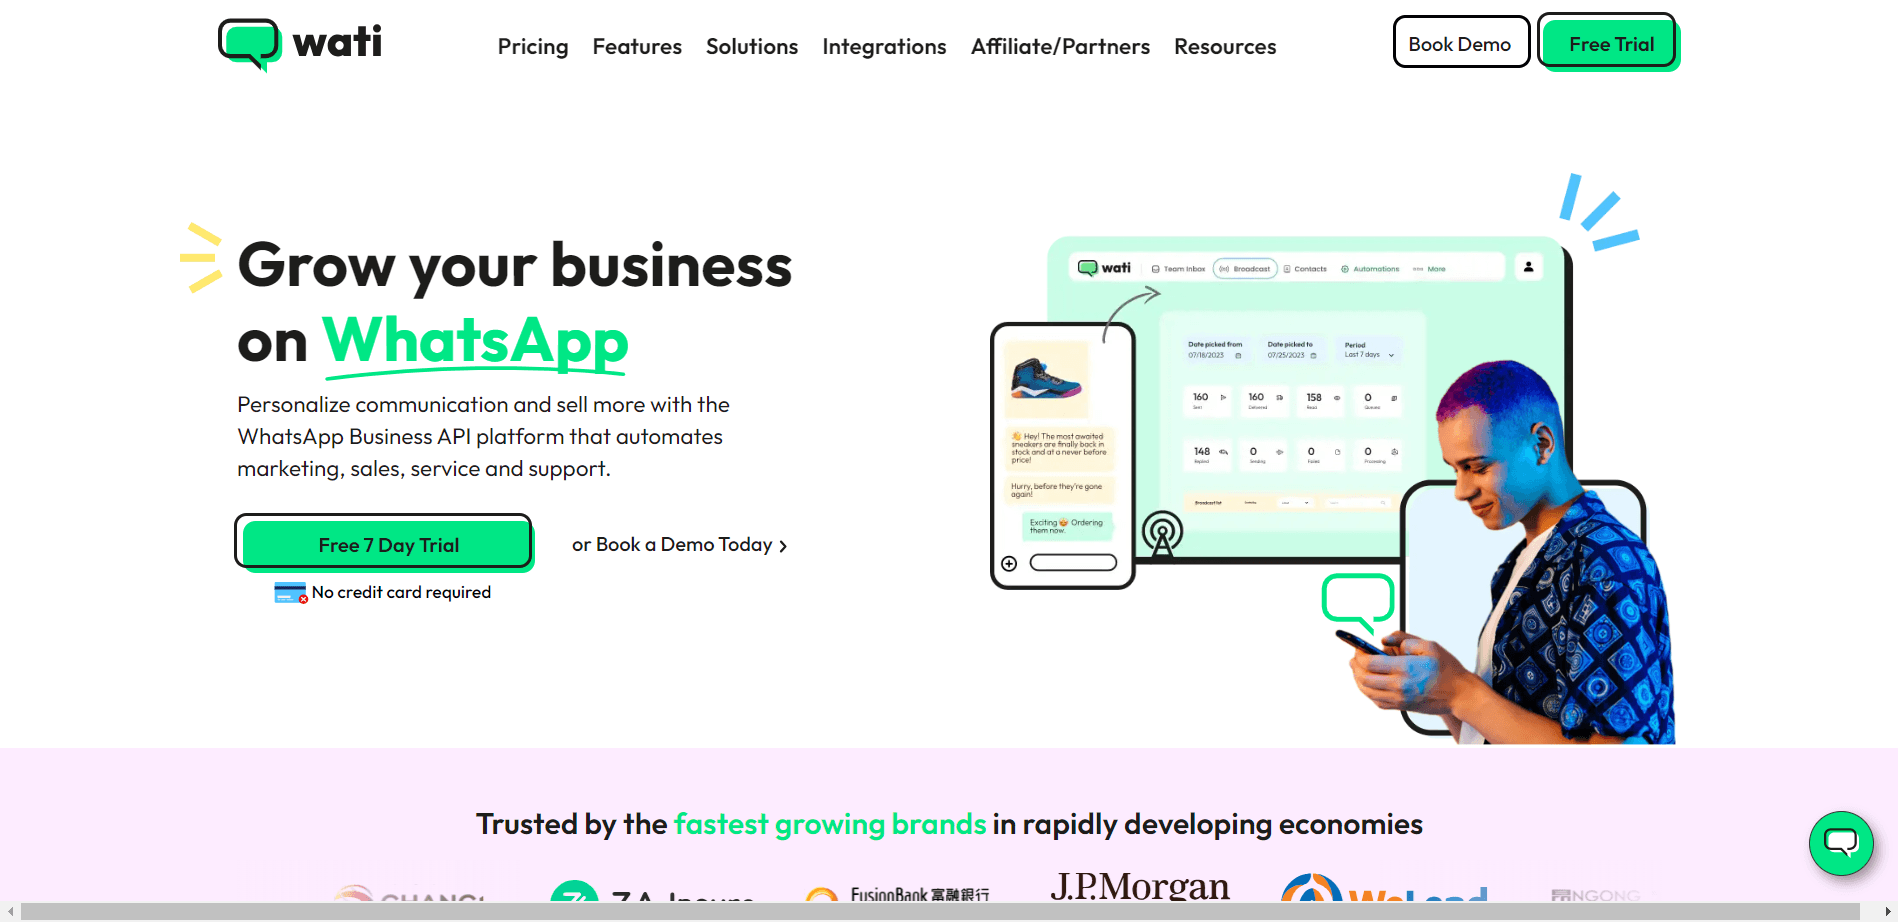Open the Pricing menu item

click(533, 47)
